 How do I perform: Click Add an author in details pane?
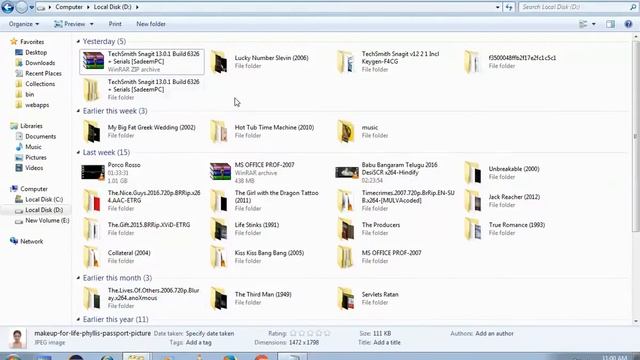click(x=494, y=333)
